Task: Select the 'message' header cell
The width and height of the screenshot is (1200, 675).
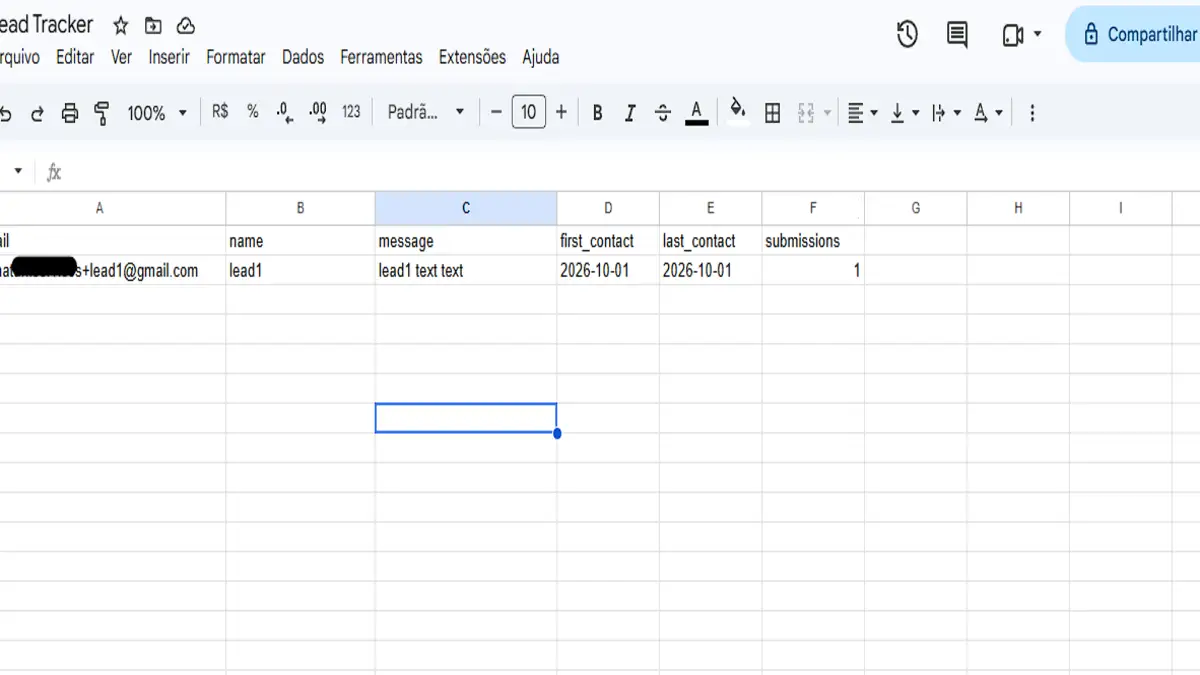Action: pyautogui.click(x=466, y=241)
